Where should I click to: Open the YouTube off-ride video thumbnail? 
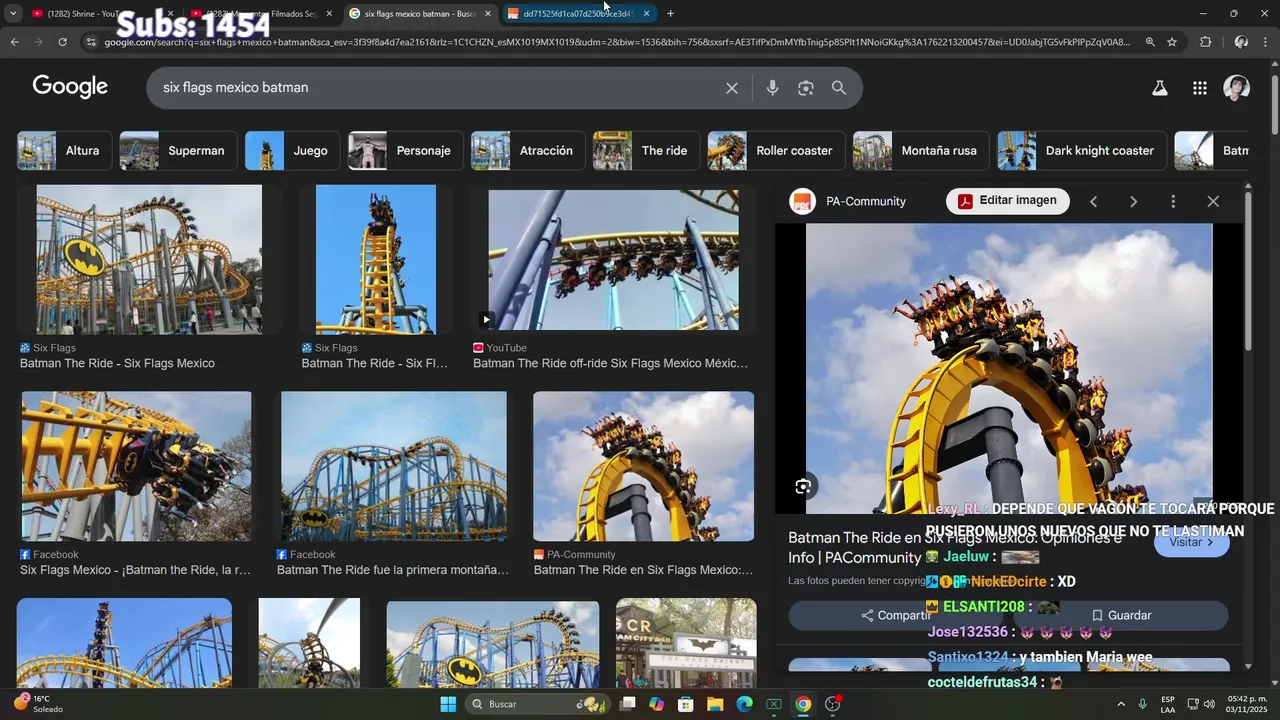tap(614, 260)
